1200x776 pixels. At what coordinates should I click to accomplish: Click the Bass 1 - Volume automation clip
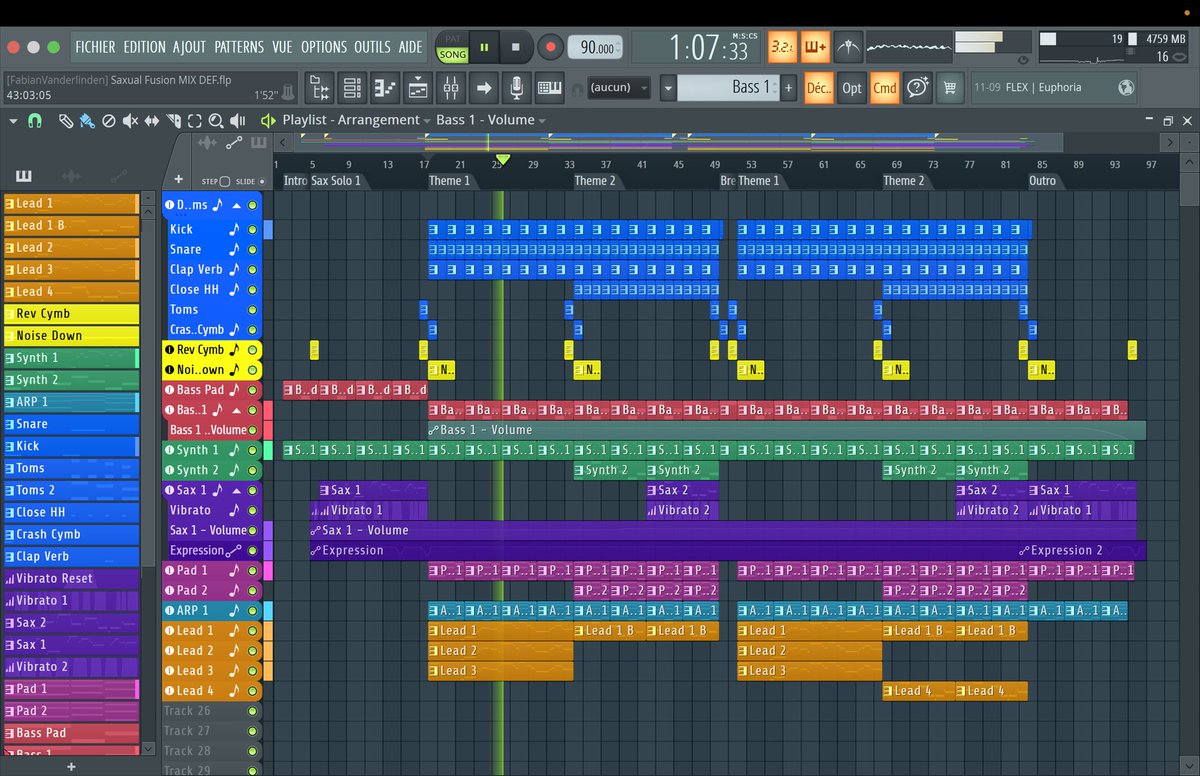786,430
